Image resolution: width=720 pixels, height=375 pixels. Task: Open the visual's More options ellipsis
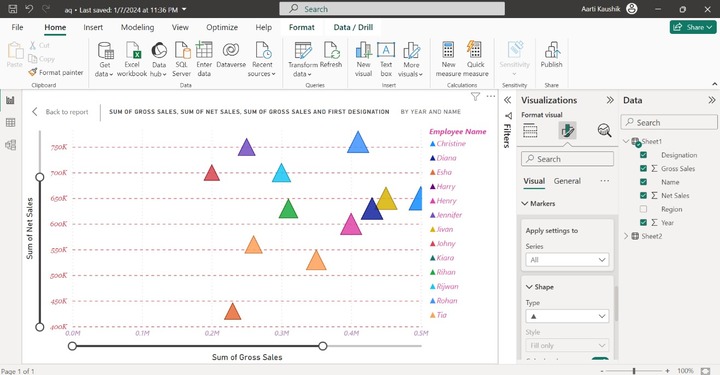(491, 96)
